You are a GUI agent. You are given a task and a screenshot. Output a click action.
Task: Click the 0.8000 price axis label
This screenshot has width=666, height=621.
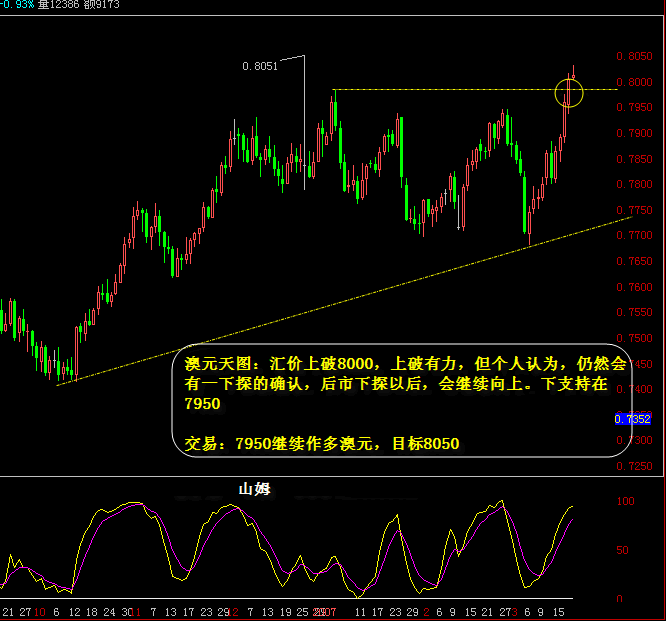pyautogui.click(x=634, y=82)
